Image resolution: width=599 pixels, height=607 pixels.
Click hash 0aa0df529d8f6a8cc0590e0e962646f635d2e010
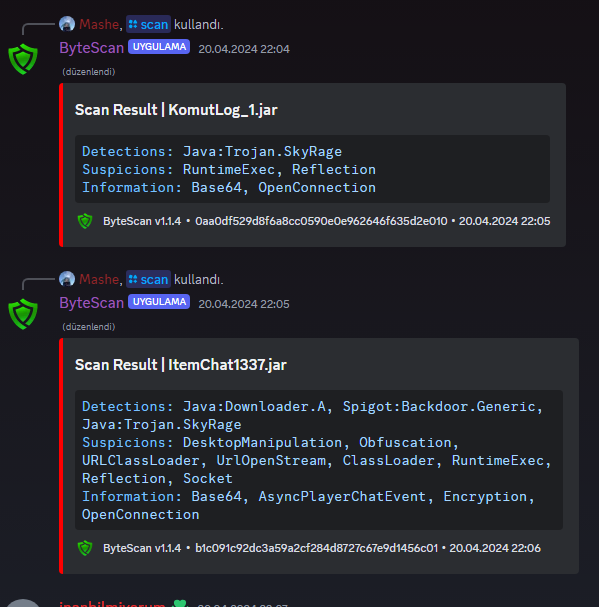coord(321,221)
